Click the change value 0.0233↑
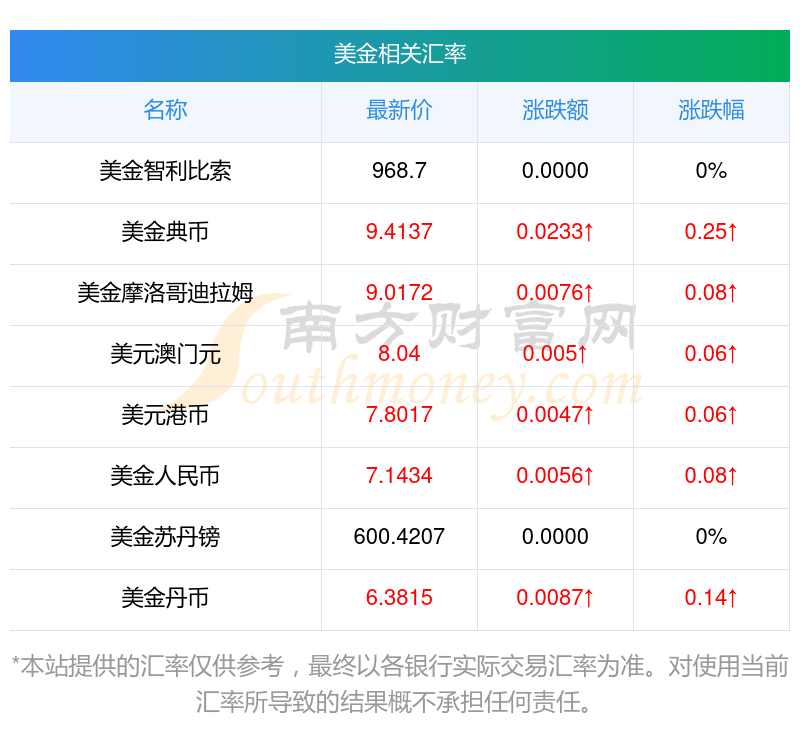 point(555,232)
